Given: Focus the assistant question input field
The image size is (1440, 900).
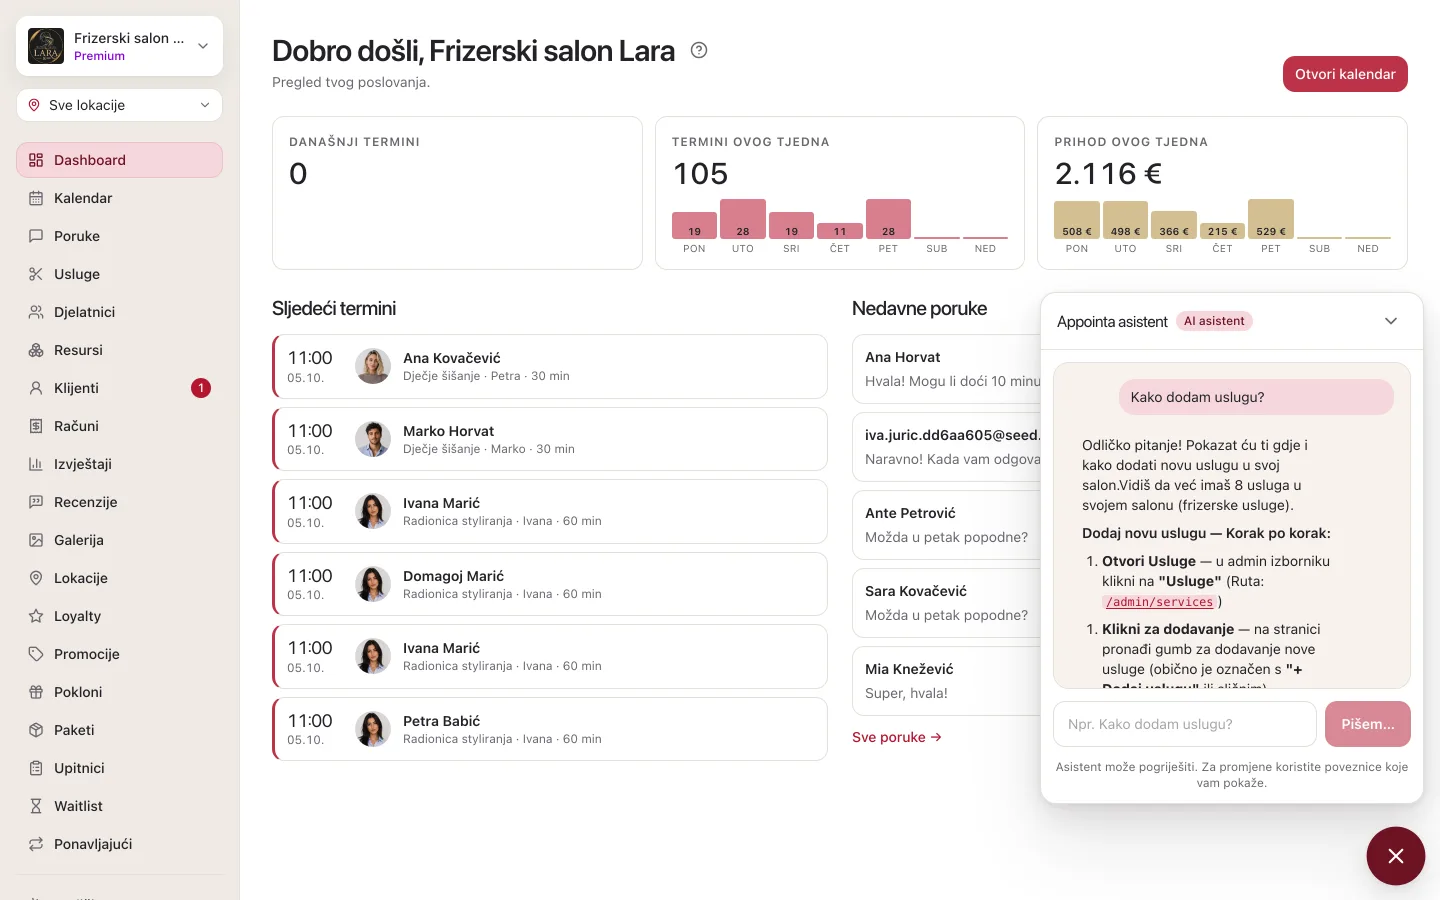Looking at the screenshot, I should [x=1185, y=724].
